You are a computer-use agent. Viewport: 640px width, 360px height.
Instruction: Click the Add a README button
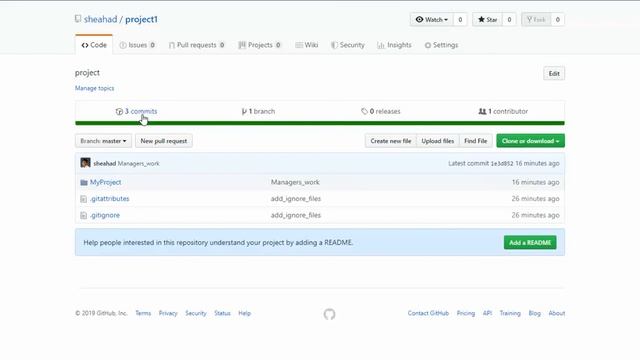[x=530, y=242]
